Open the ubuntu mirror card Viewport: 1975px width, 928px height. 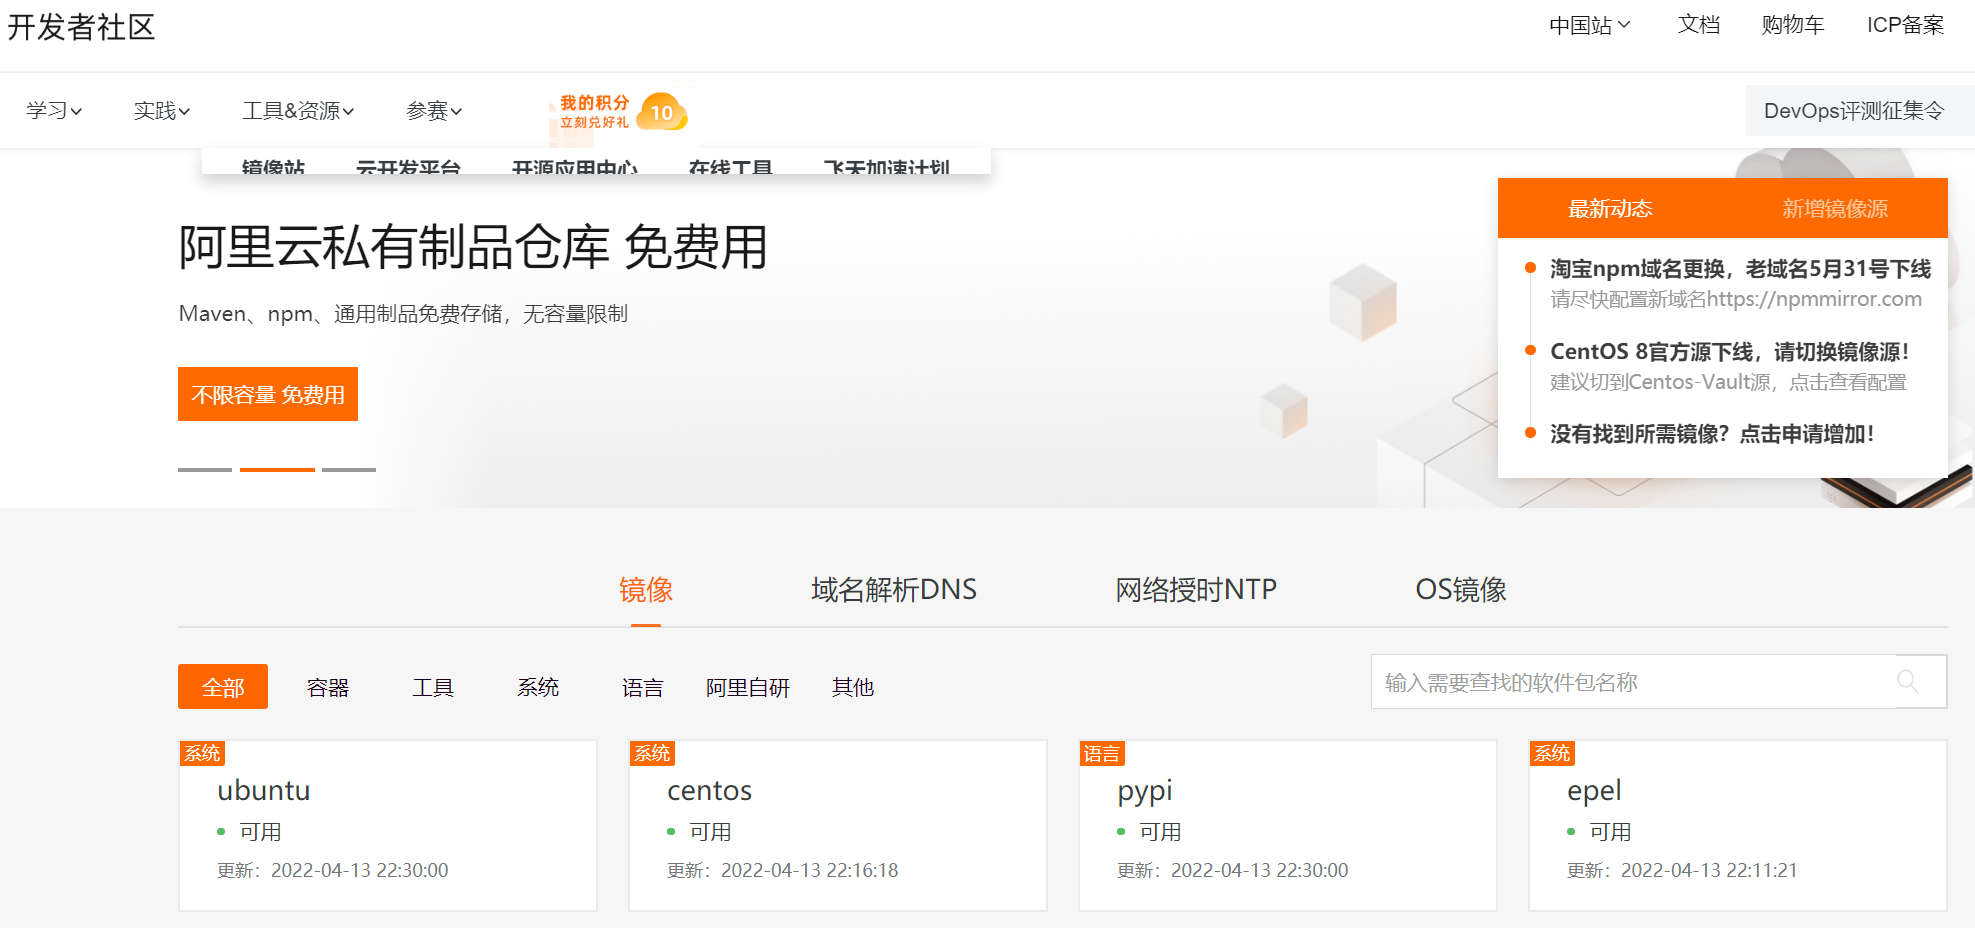(388, 825)
